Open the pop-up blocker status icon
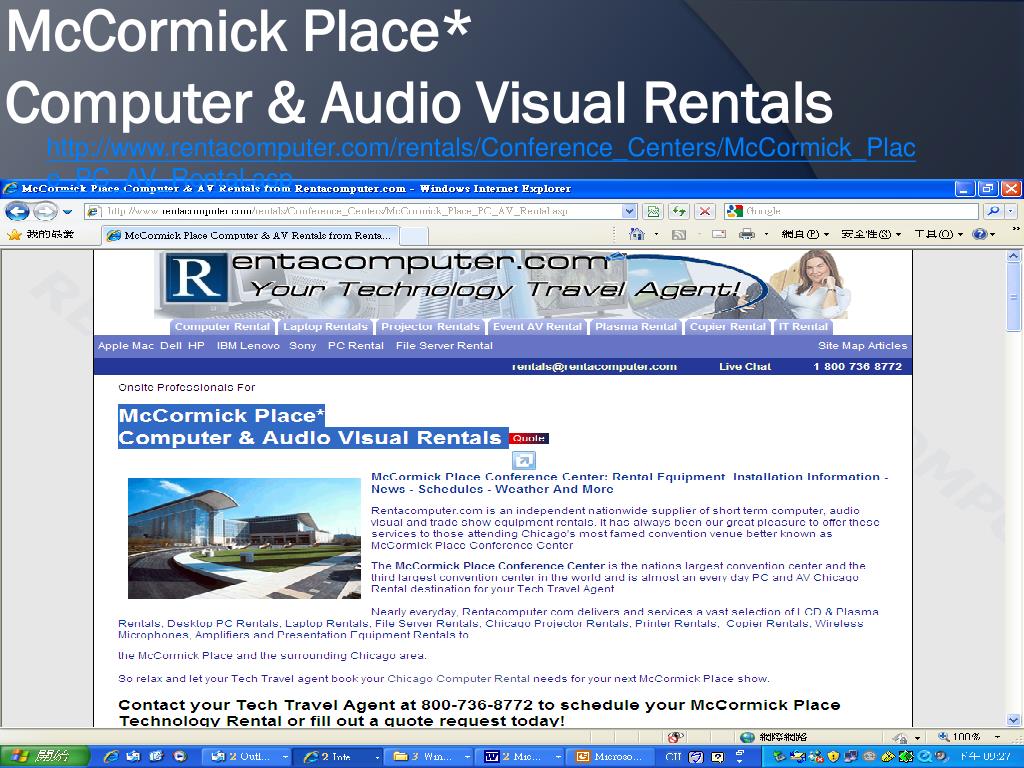Image resolution: width=1024 pixels, height=768 pixels. tap(675, 737)
